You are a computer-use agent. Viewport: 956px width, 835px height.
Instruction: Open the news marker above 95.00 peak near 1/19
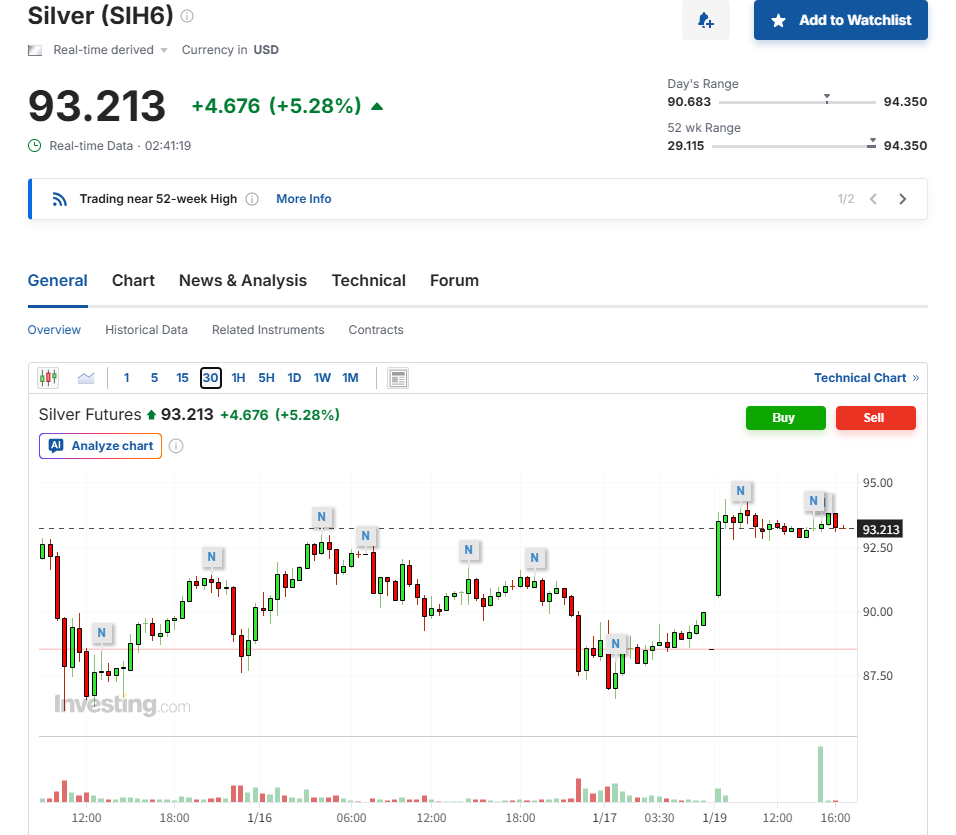(x=740, y=491)
